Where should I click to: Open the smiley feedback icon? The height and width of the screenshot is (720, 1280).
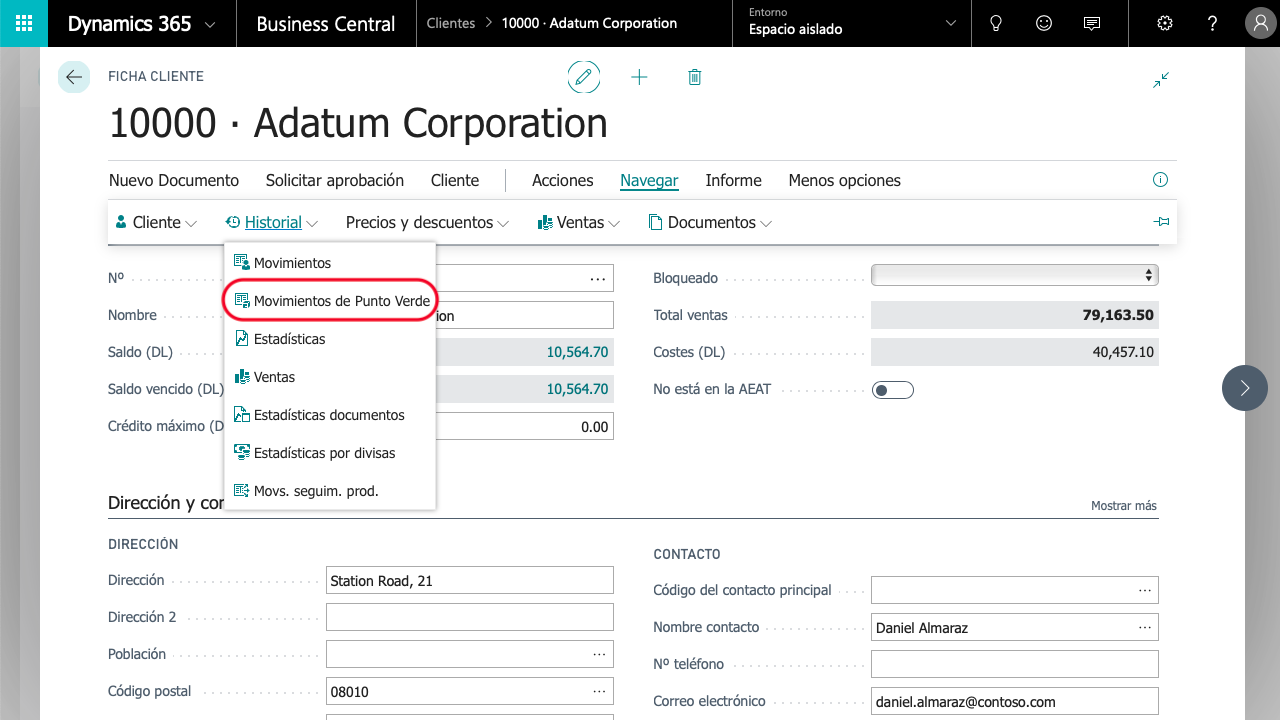pyautogui.click(x=1044, y=23)
